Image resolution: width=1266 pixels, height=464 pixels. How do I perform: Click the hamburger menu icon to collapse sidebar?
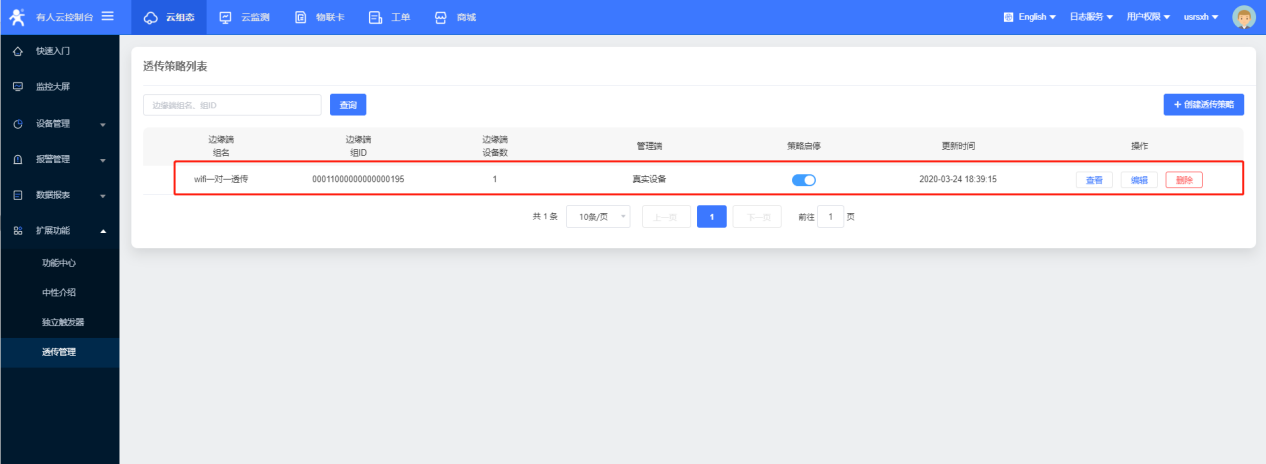(x=107, y=16)
